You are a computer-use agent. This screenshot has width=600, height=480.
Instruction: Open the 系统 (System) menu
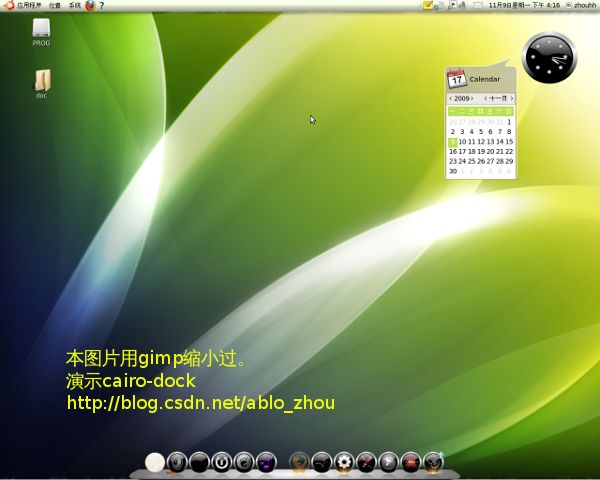[75, 5]
